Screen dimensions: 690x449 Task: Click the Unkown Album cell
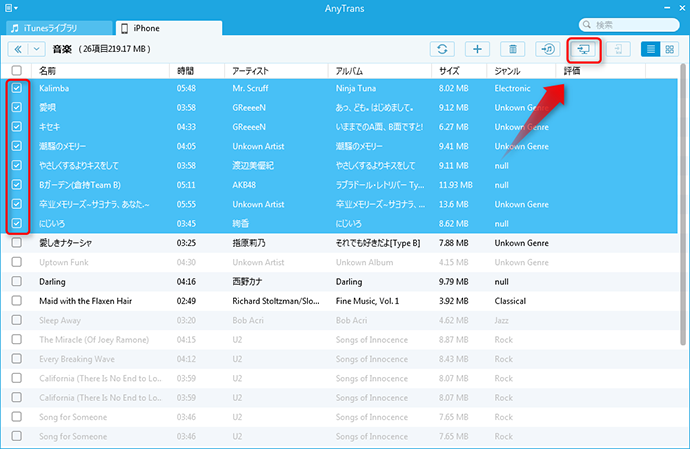coord(364,262)
